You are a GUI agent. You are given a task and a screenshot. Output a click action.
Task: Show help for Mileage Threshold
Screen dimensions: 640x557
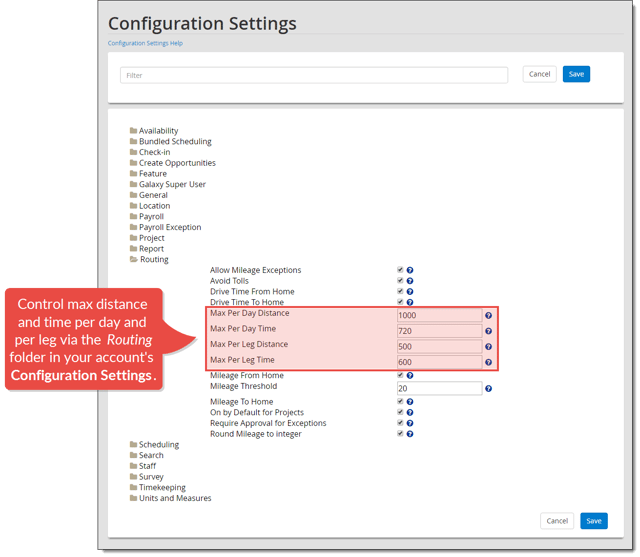[x=488, y=388]
